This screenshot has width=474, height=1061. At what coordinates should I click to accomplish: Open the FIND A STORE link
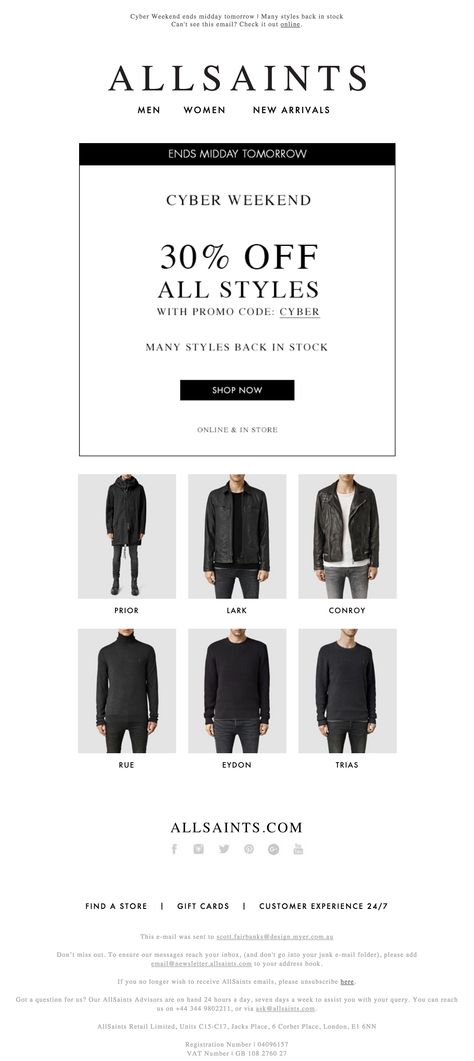pyautogui.click(x=116, y=906)
